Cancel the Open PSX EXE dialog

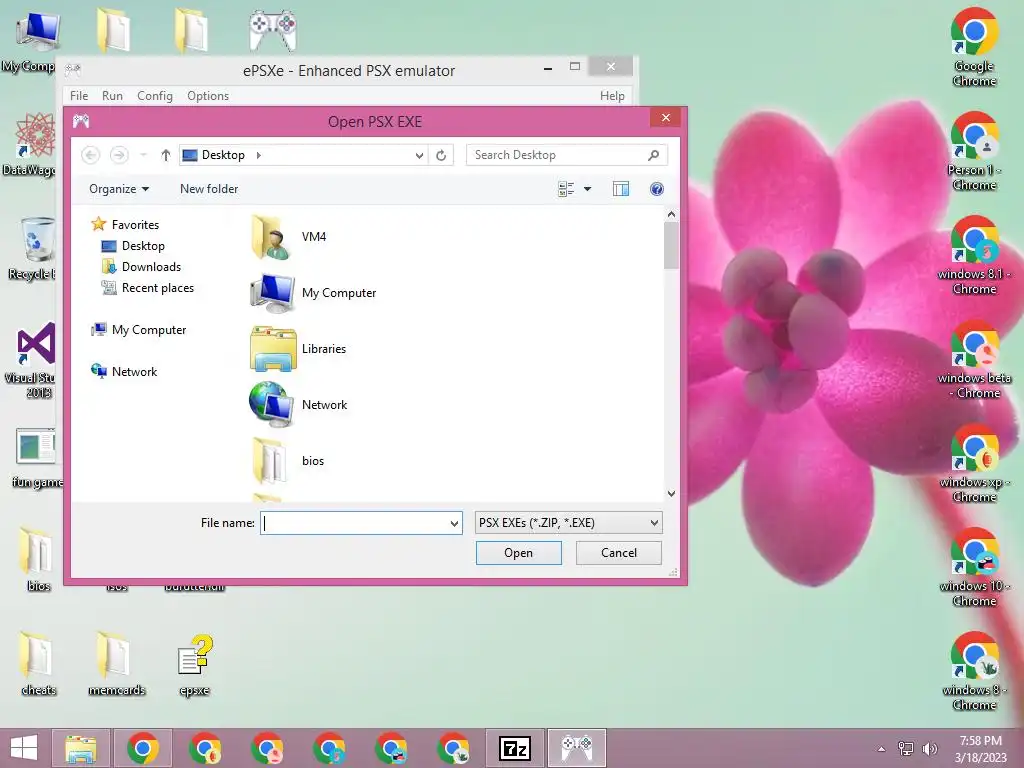[618, 552]
